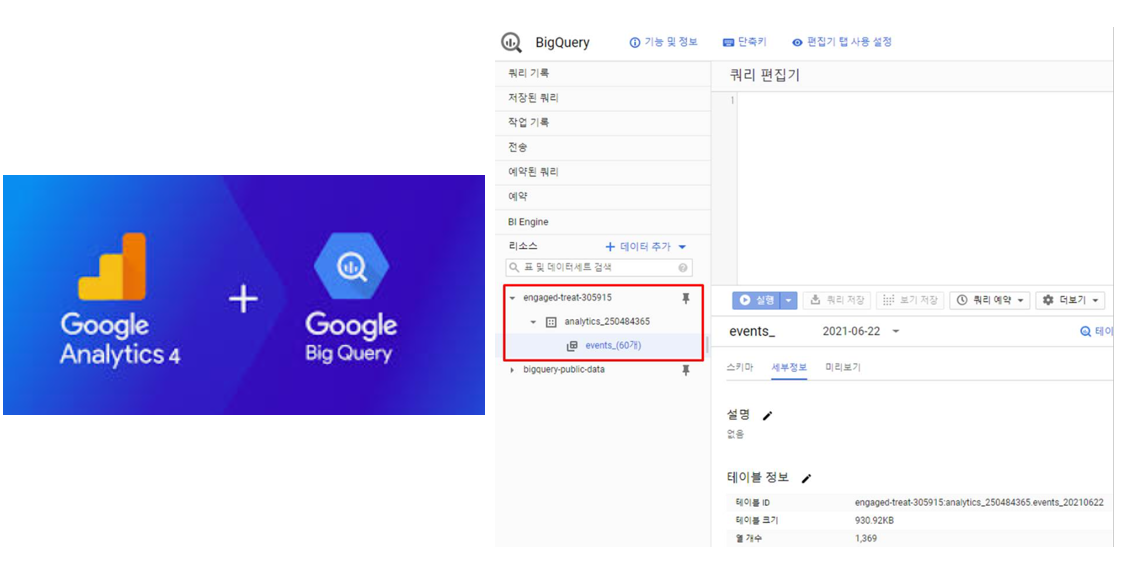This screenshot has height=566, width=1128.
Task: Edit 테이블 정보 with pencil icon
Action: coord(806,478)
